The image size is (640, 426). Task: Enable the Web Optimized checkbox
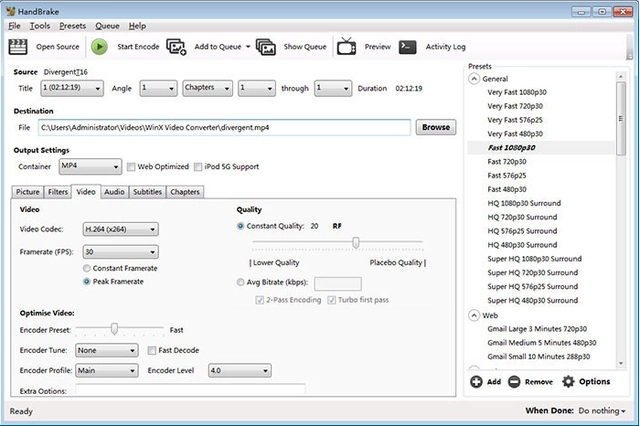pyautogui.click(x=131, y=166)
